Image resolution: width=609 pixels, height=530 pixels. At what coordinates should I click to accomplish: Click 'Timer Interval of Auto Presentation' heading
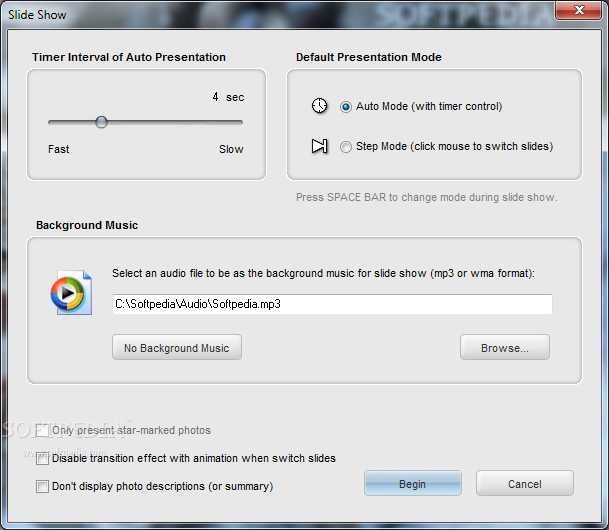tap(129, 57)
